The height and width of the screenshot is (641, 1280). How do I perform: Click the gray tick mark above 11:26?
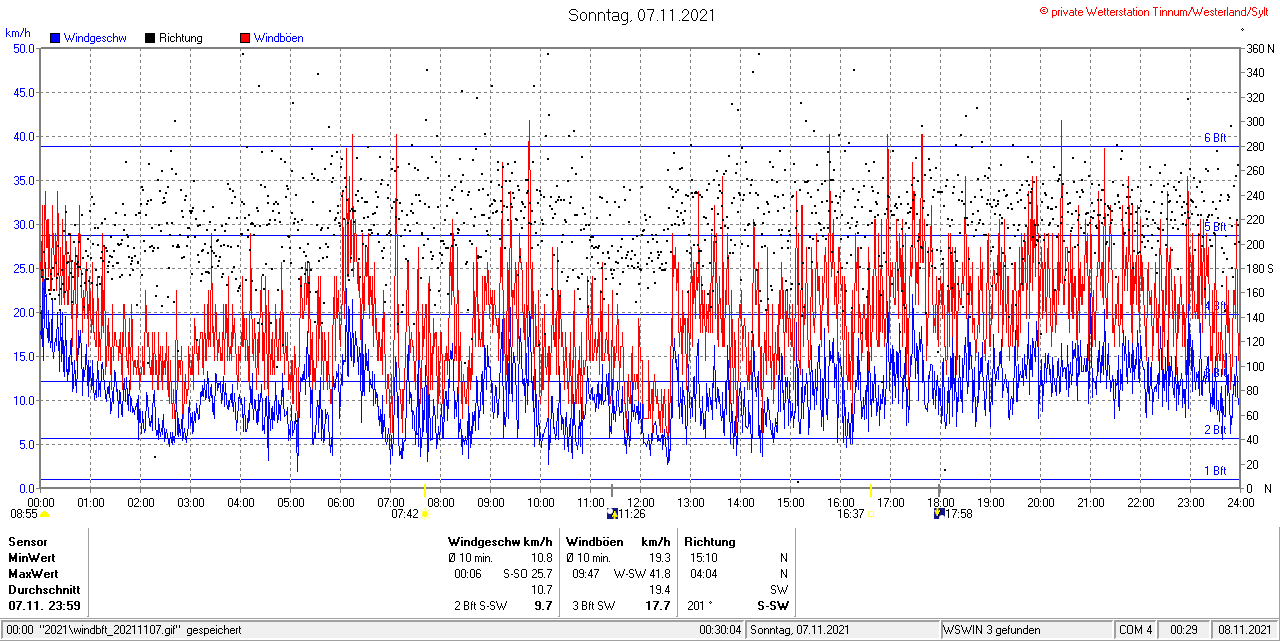612,491
